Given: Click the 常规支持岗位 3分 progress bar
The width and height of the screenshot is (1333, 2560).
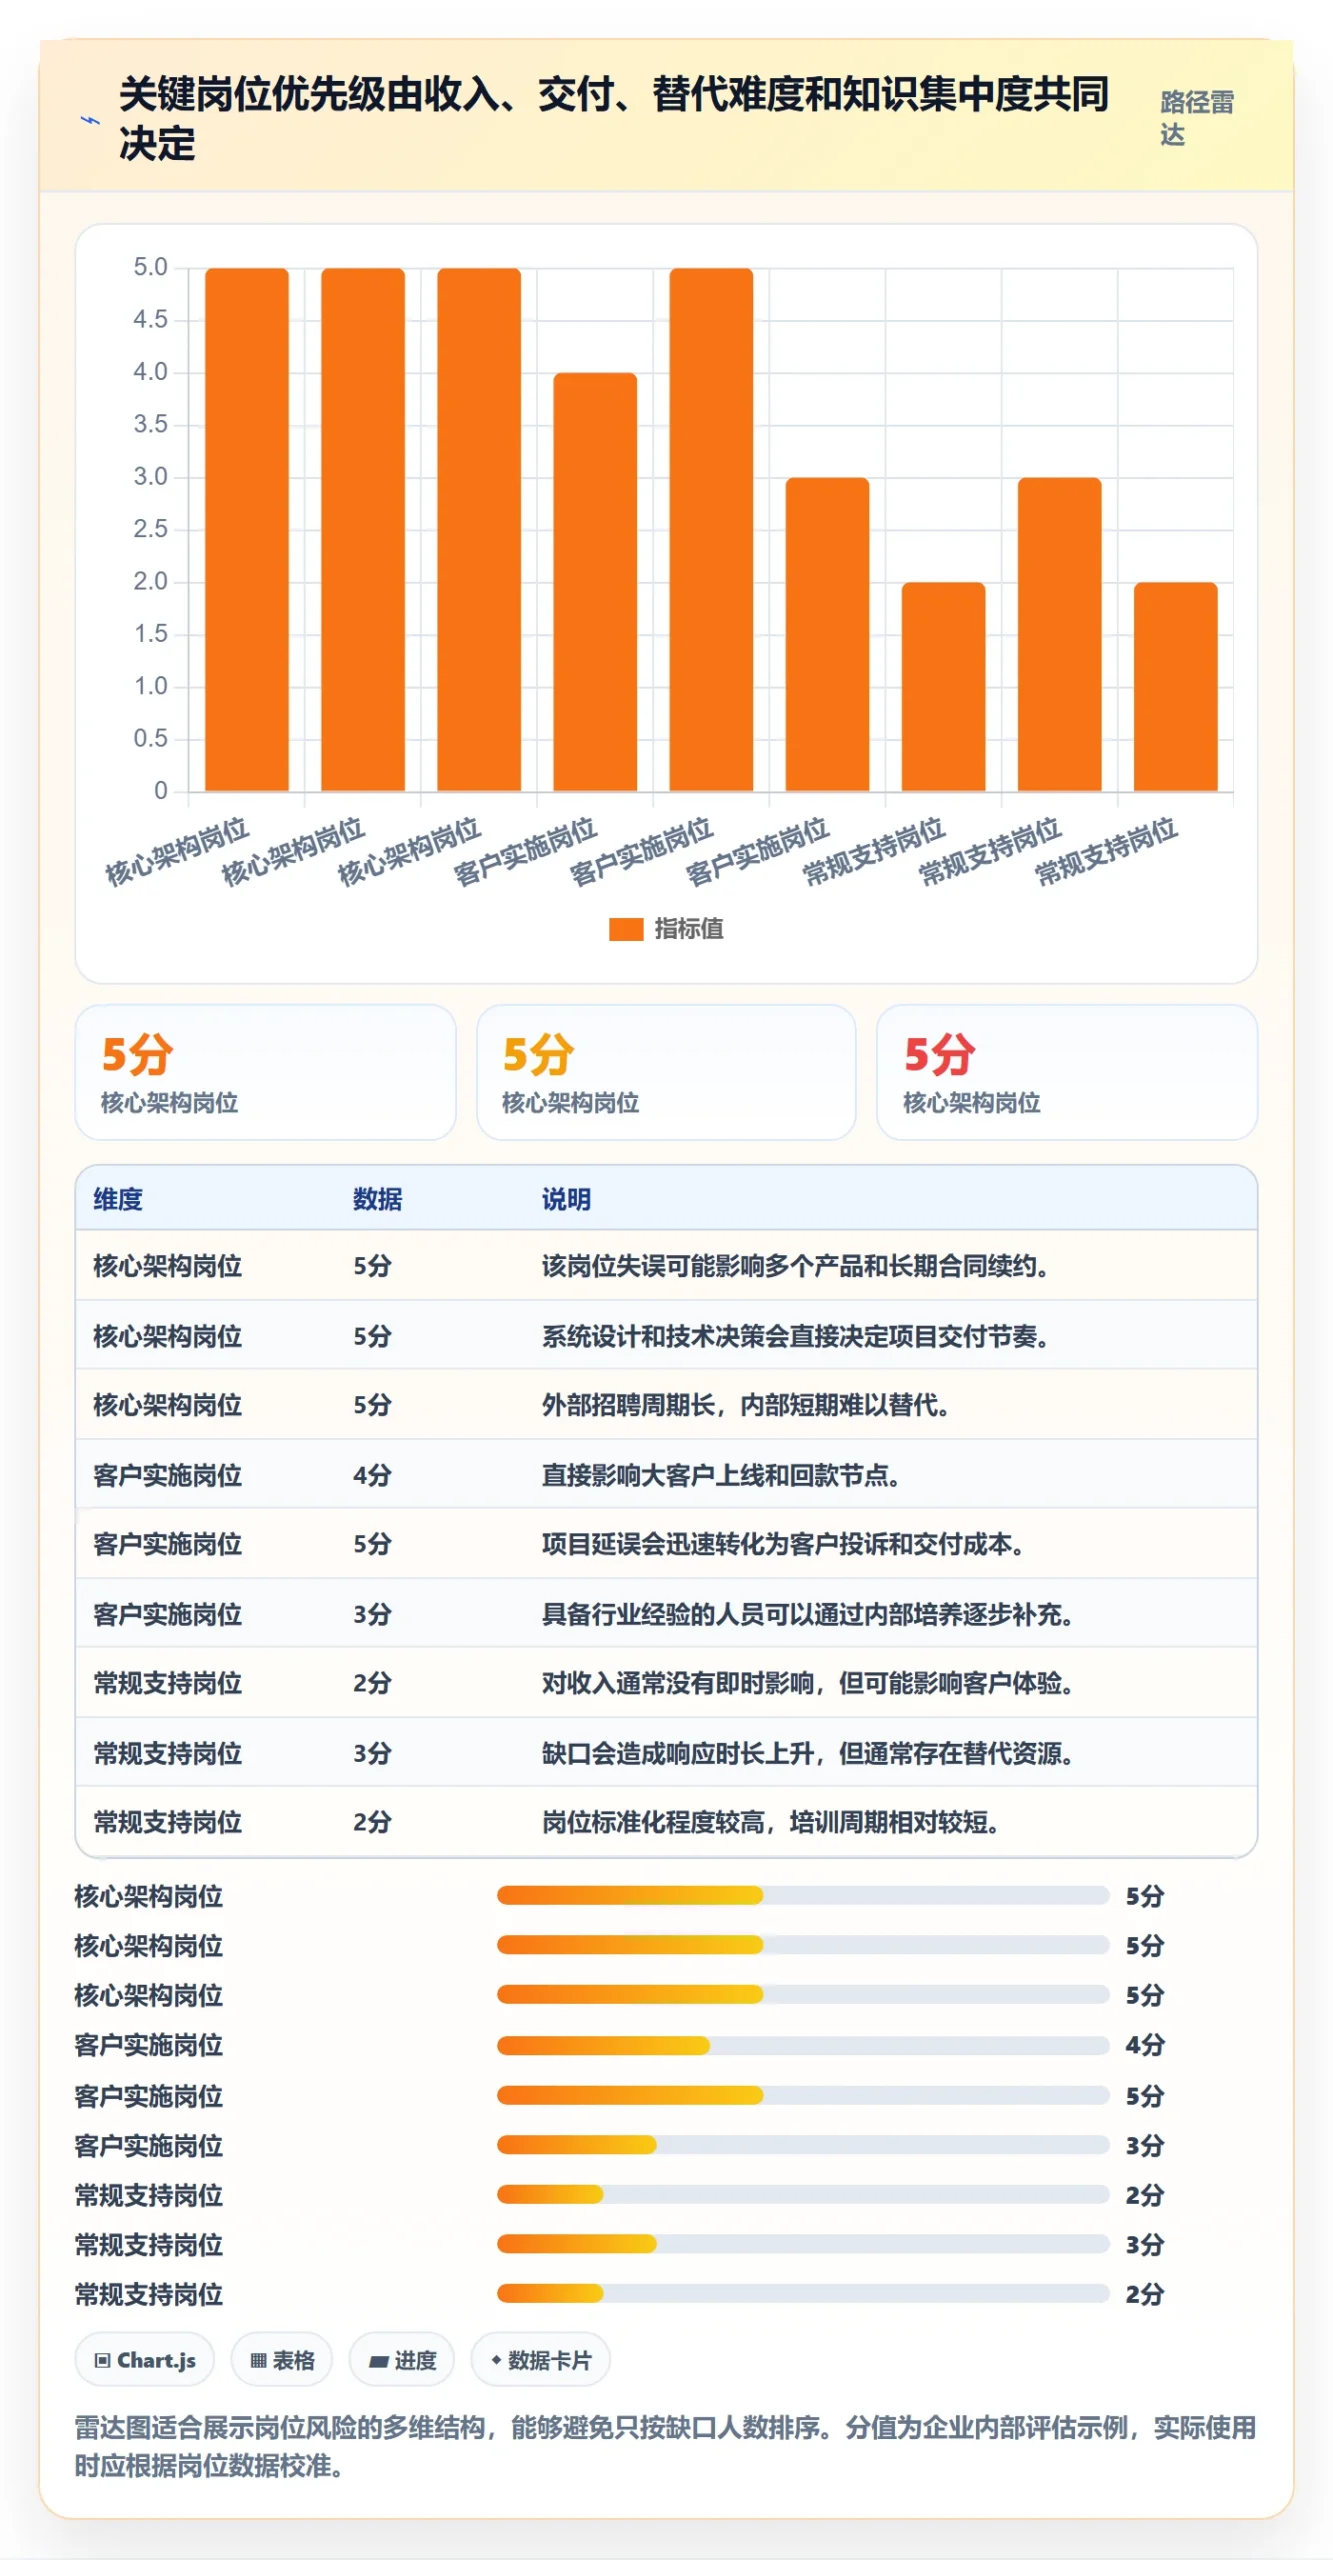Looking at the screenshot, I should tap(803, 2244).
